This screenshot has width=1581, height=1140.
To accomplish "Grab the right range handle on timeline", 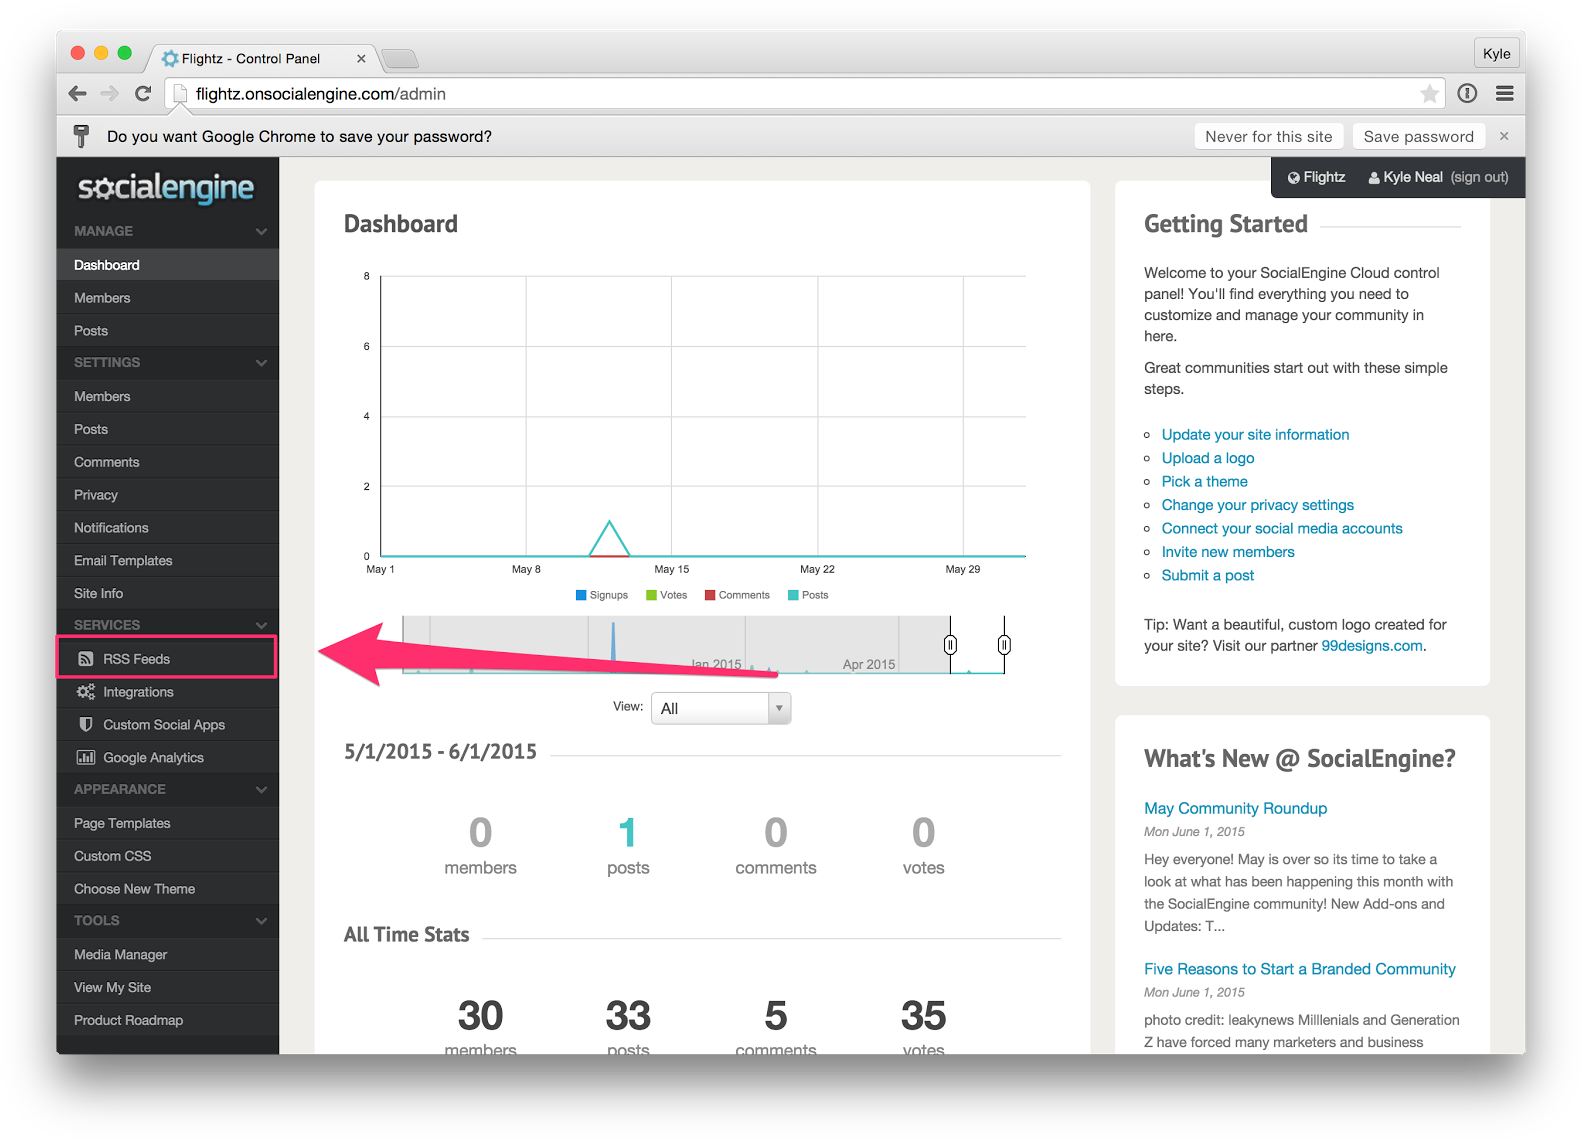I will [x=1004, y=645].
